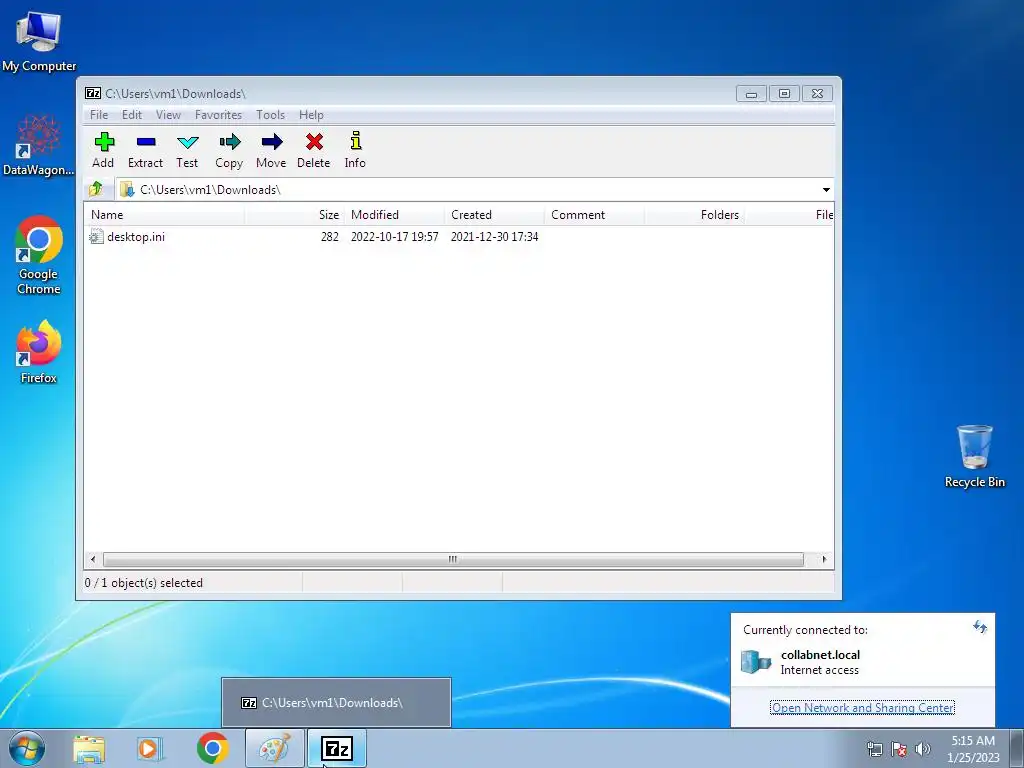Sort by the Size column header
The width and height of the screenshot is (1024, 768).
click(294, 214)
